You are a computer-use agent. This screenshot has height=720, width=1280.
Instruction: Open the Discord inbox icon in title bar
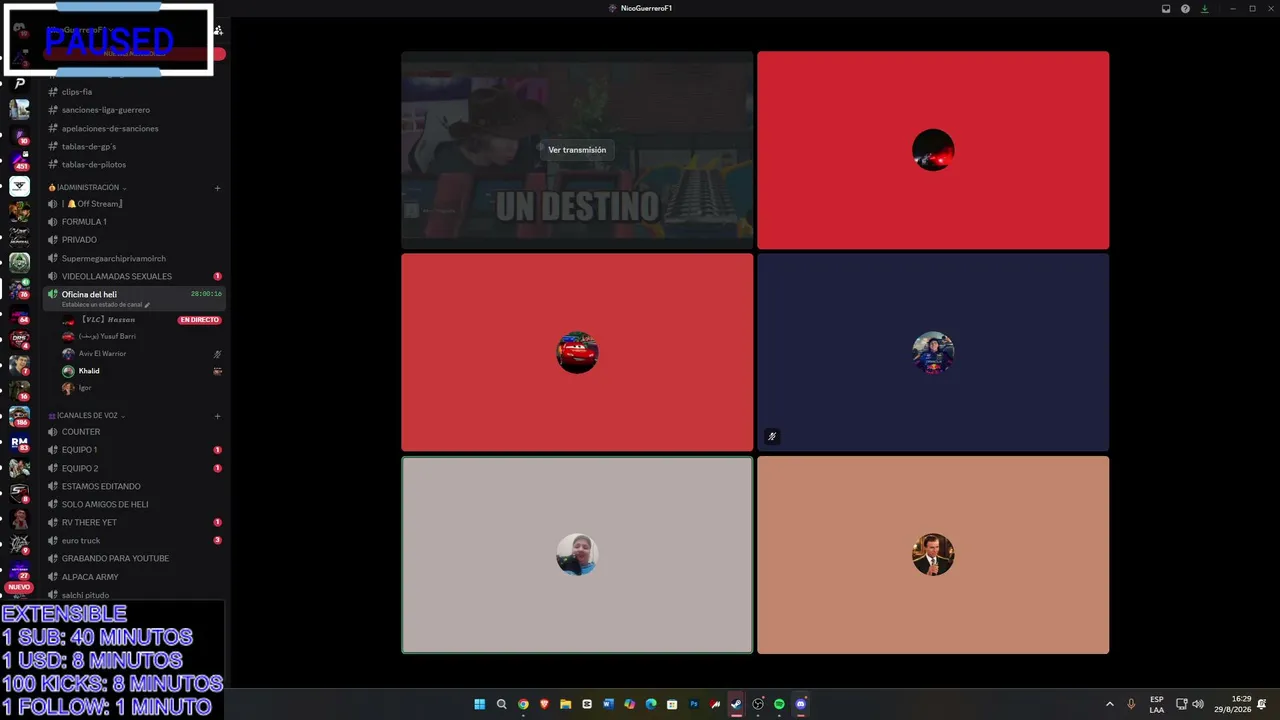click(x=1166, y=9)
